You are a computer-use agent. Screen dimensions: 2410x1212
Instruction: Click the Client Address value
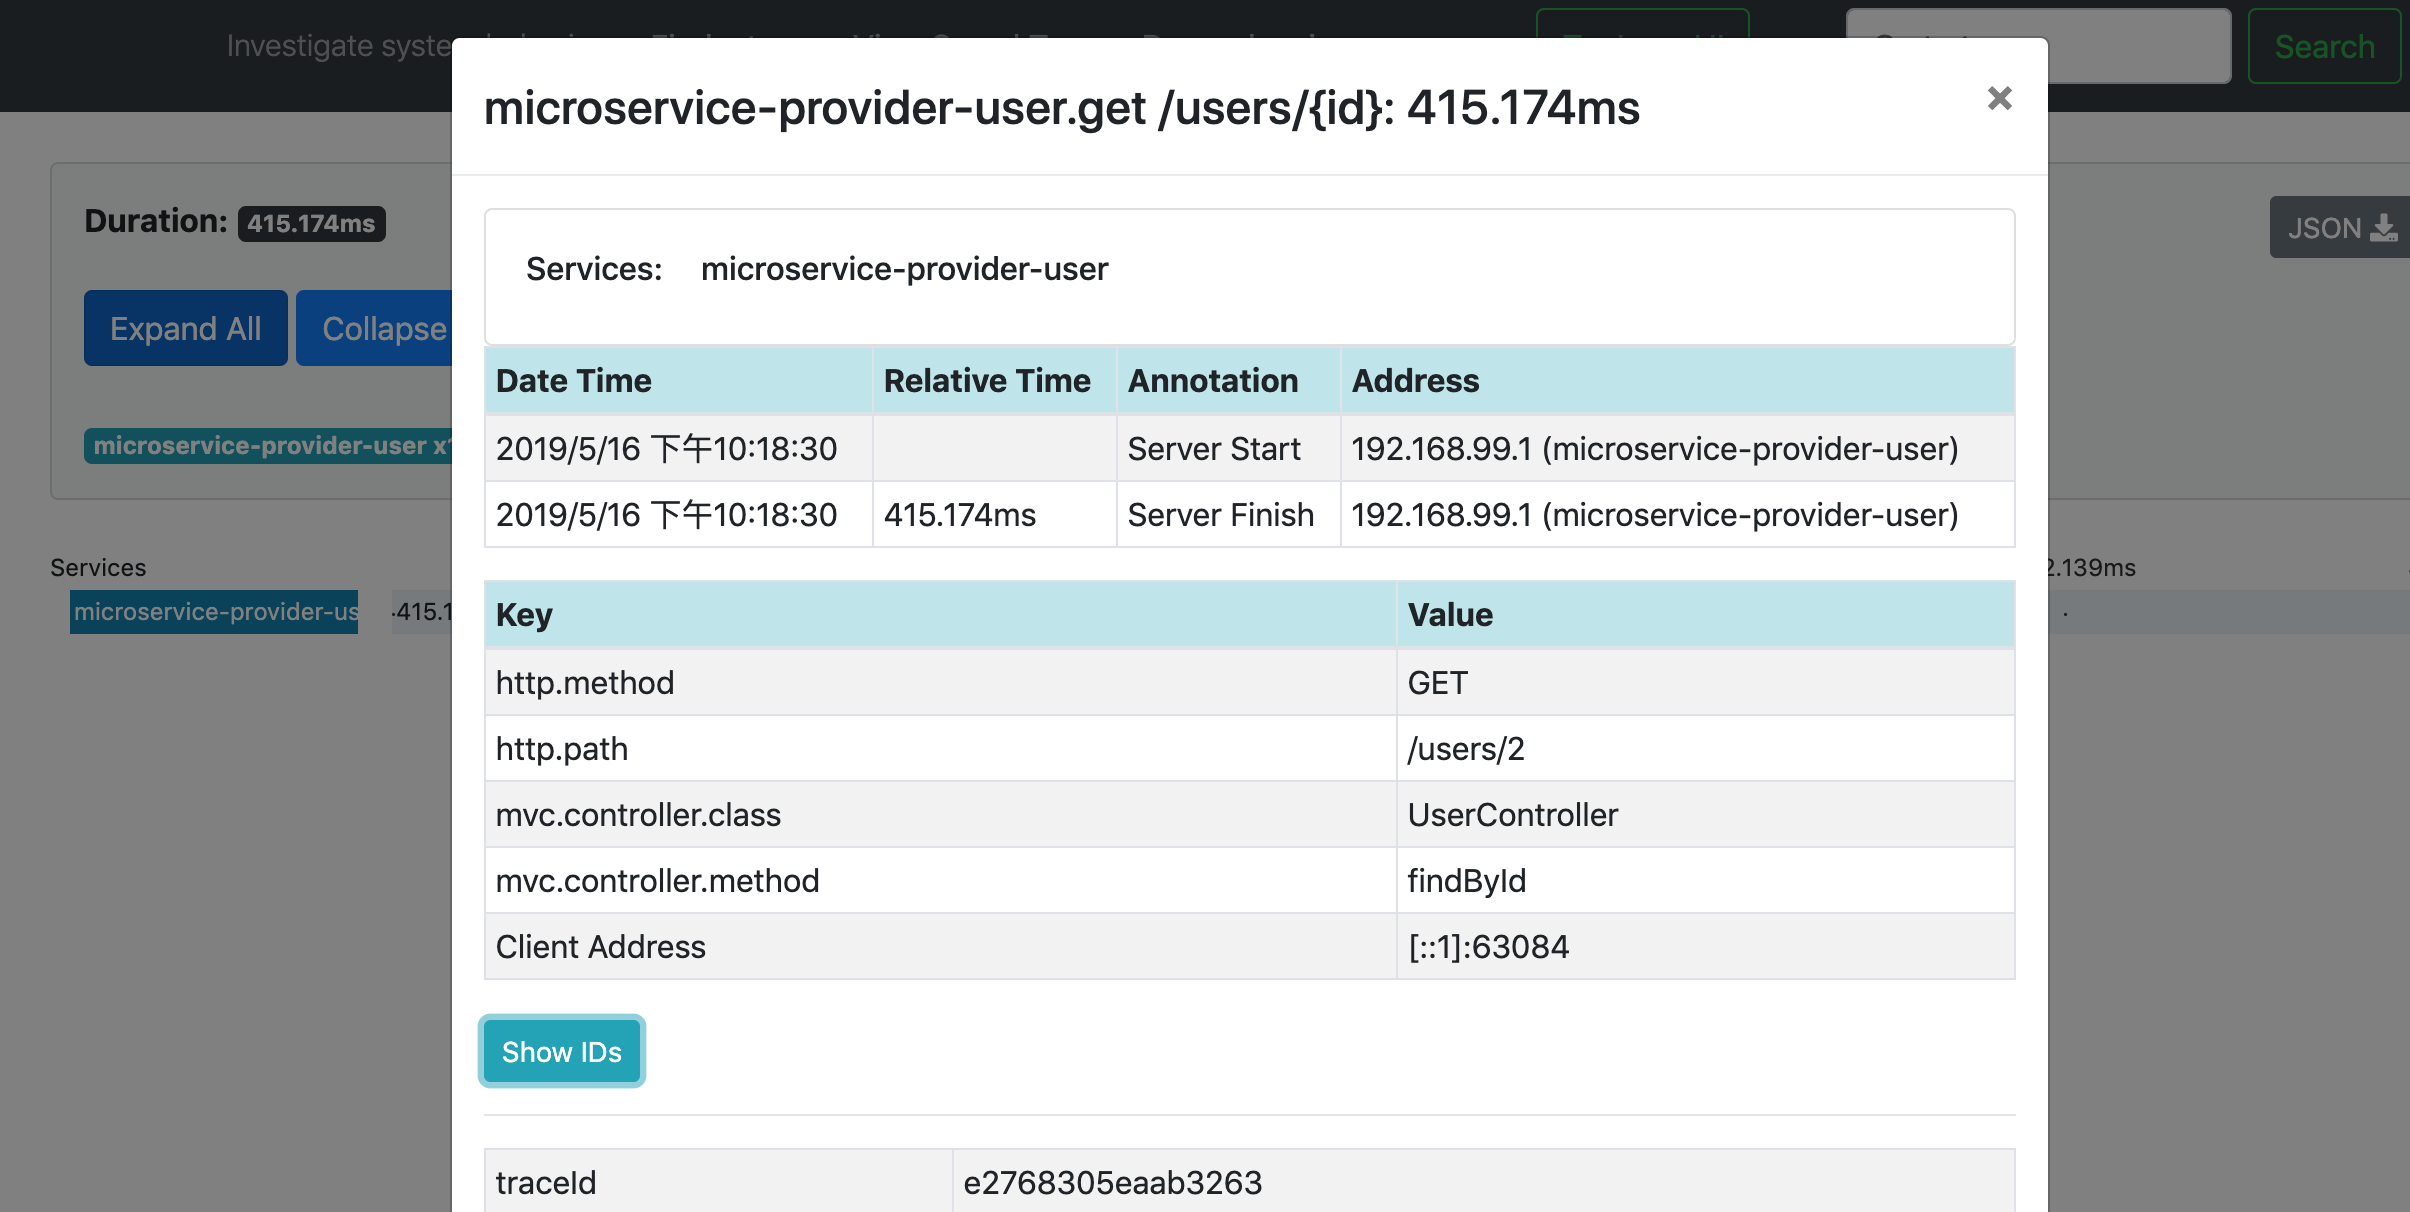tap(1488, 947)
